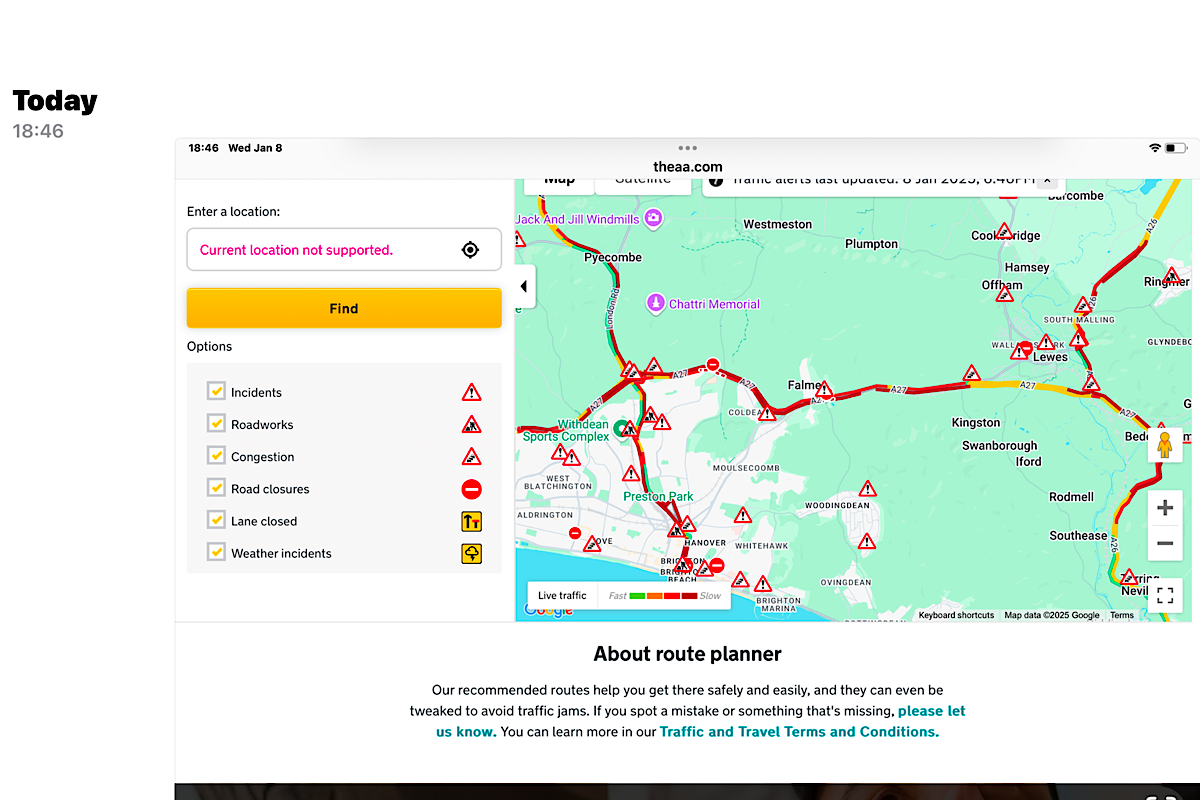Uncheck the Lane closed checkbox
1200x800 pixels.
[216, 519]
